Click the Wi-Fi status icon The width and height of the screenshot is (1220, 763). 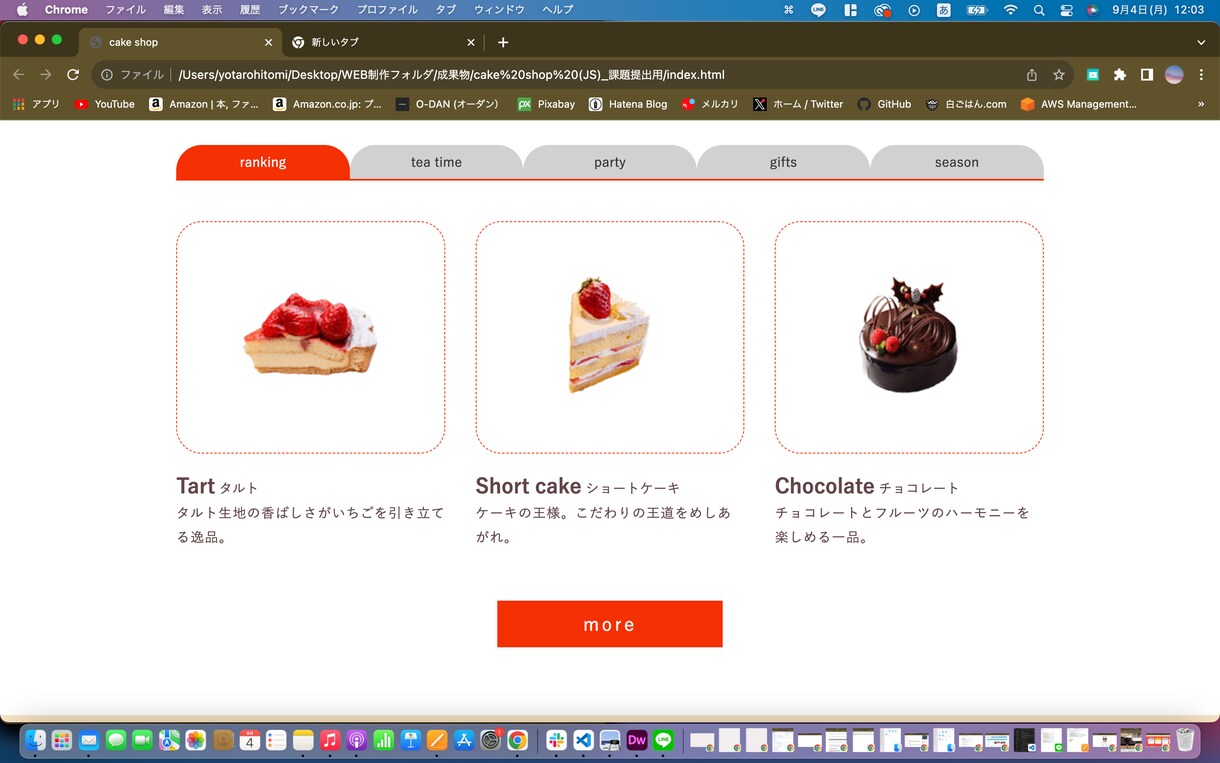pos(1011,10)
